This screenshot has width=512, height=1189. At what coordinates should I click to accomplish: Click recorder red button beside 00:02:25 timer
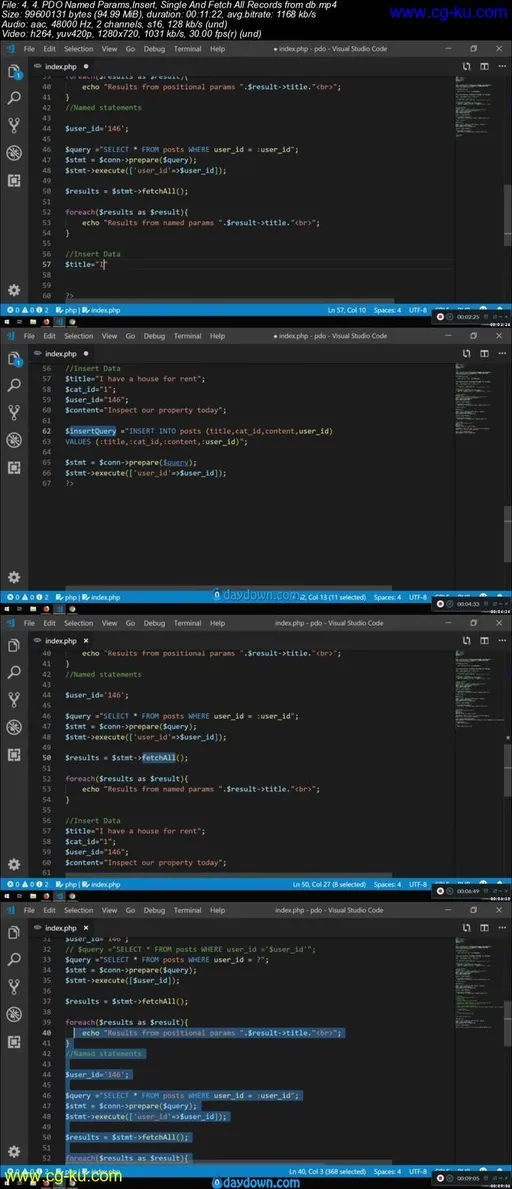440,317
